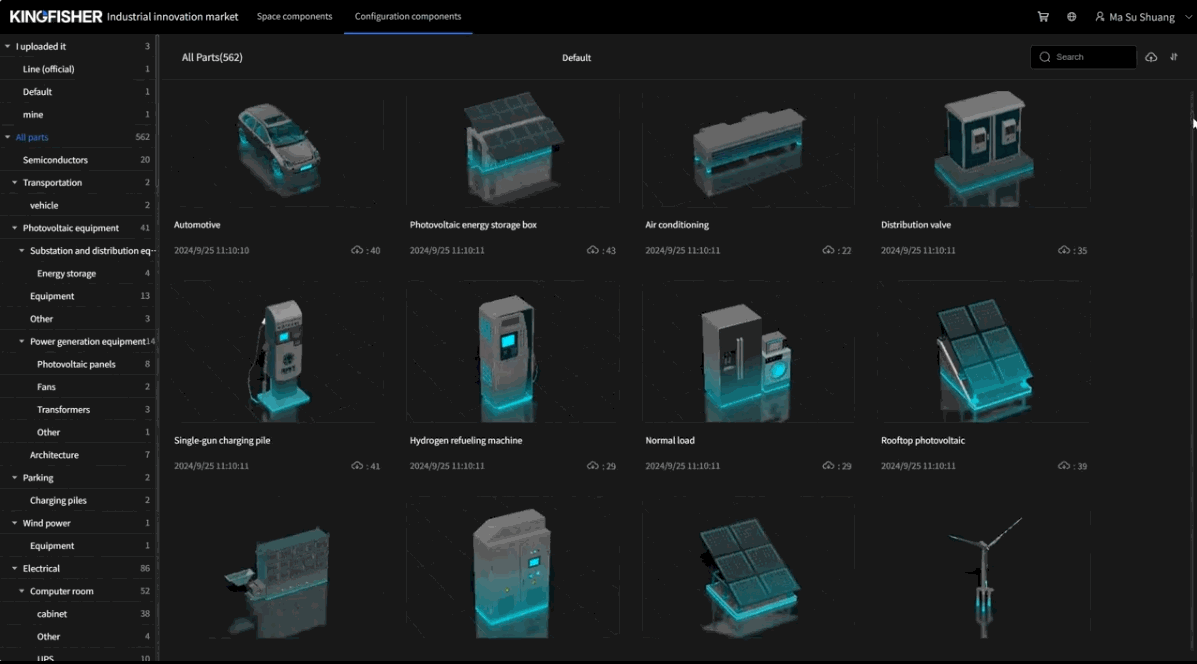Click download cloud icon on Automotive card

pos(357,250)
